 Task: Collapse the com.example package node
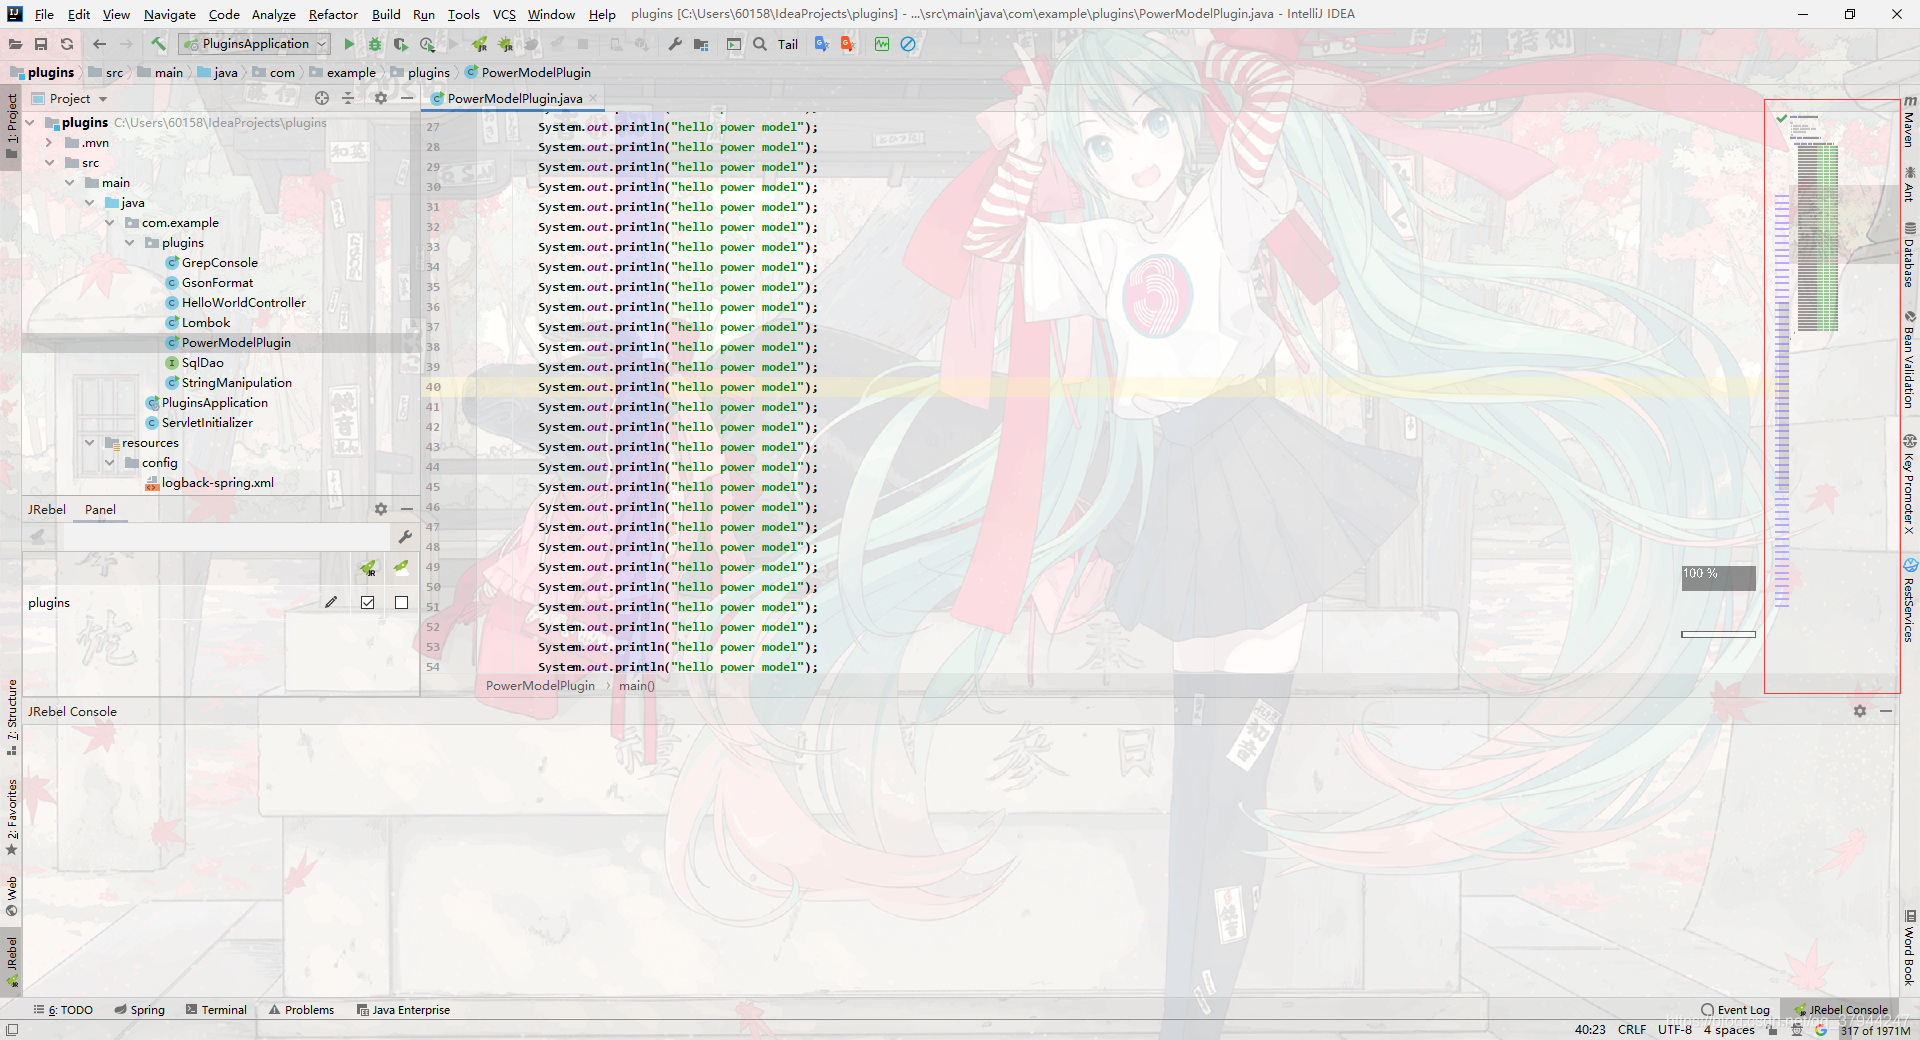click(109, 223)
